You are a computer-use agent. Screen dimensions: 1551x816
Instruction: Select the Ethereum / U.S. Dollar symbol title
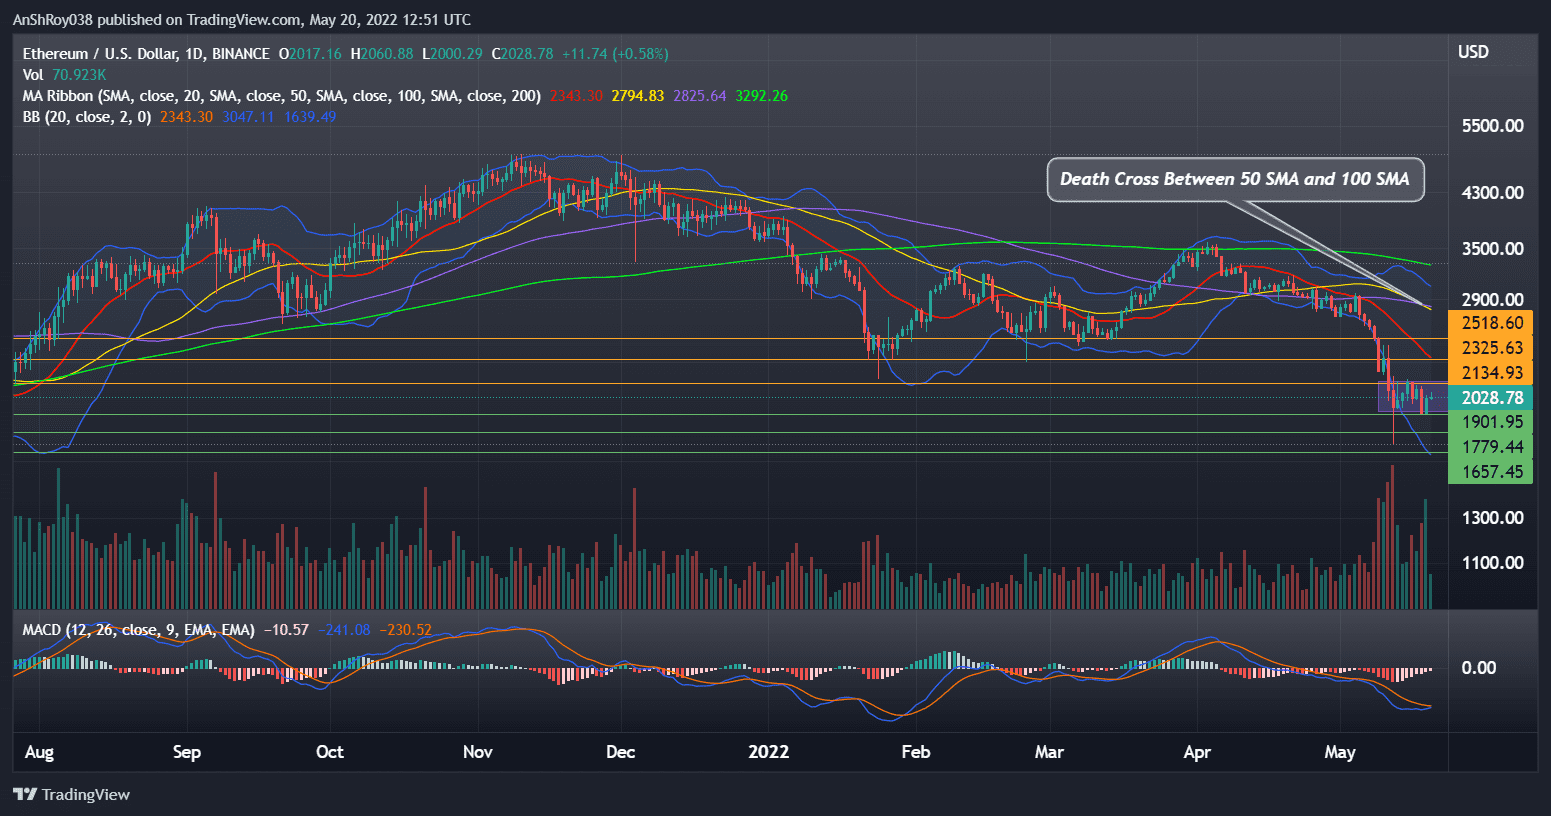click(x=100, y=55)
